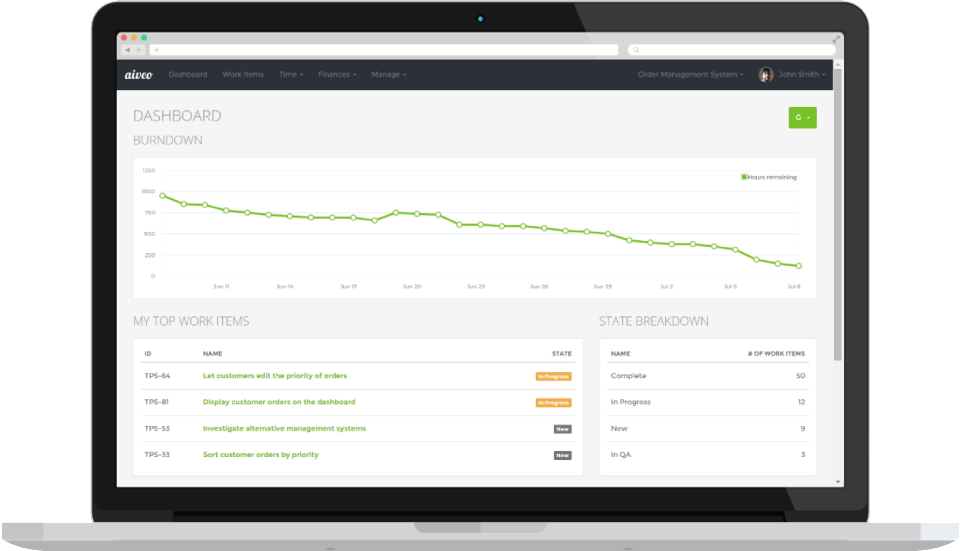The image size is (960, 551).
Task: Click the Complete row in State Breakdown
Action: click(x=708, y=376)
